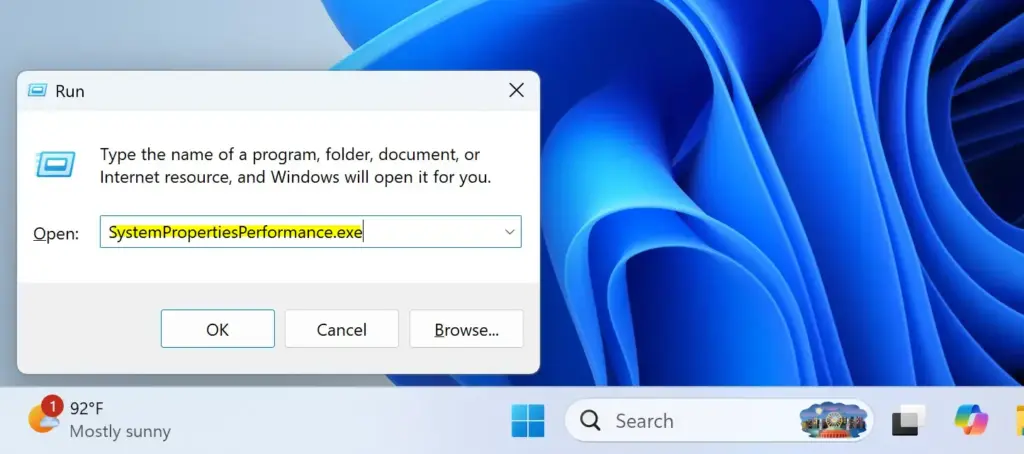Click the 'Mostly sunny' weather text

coord(120,432)
